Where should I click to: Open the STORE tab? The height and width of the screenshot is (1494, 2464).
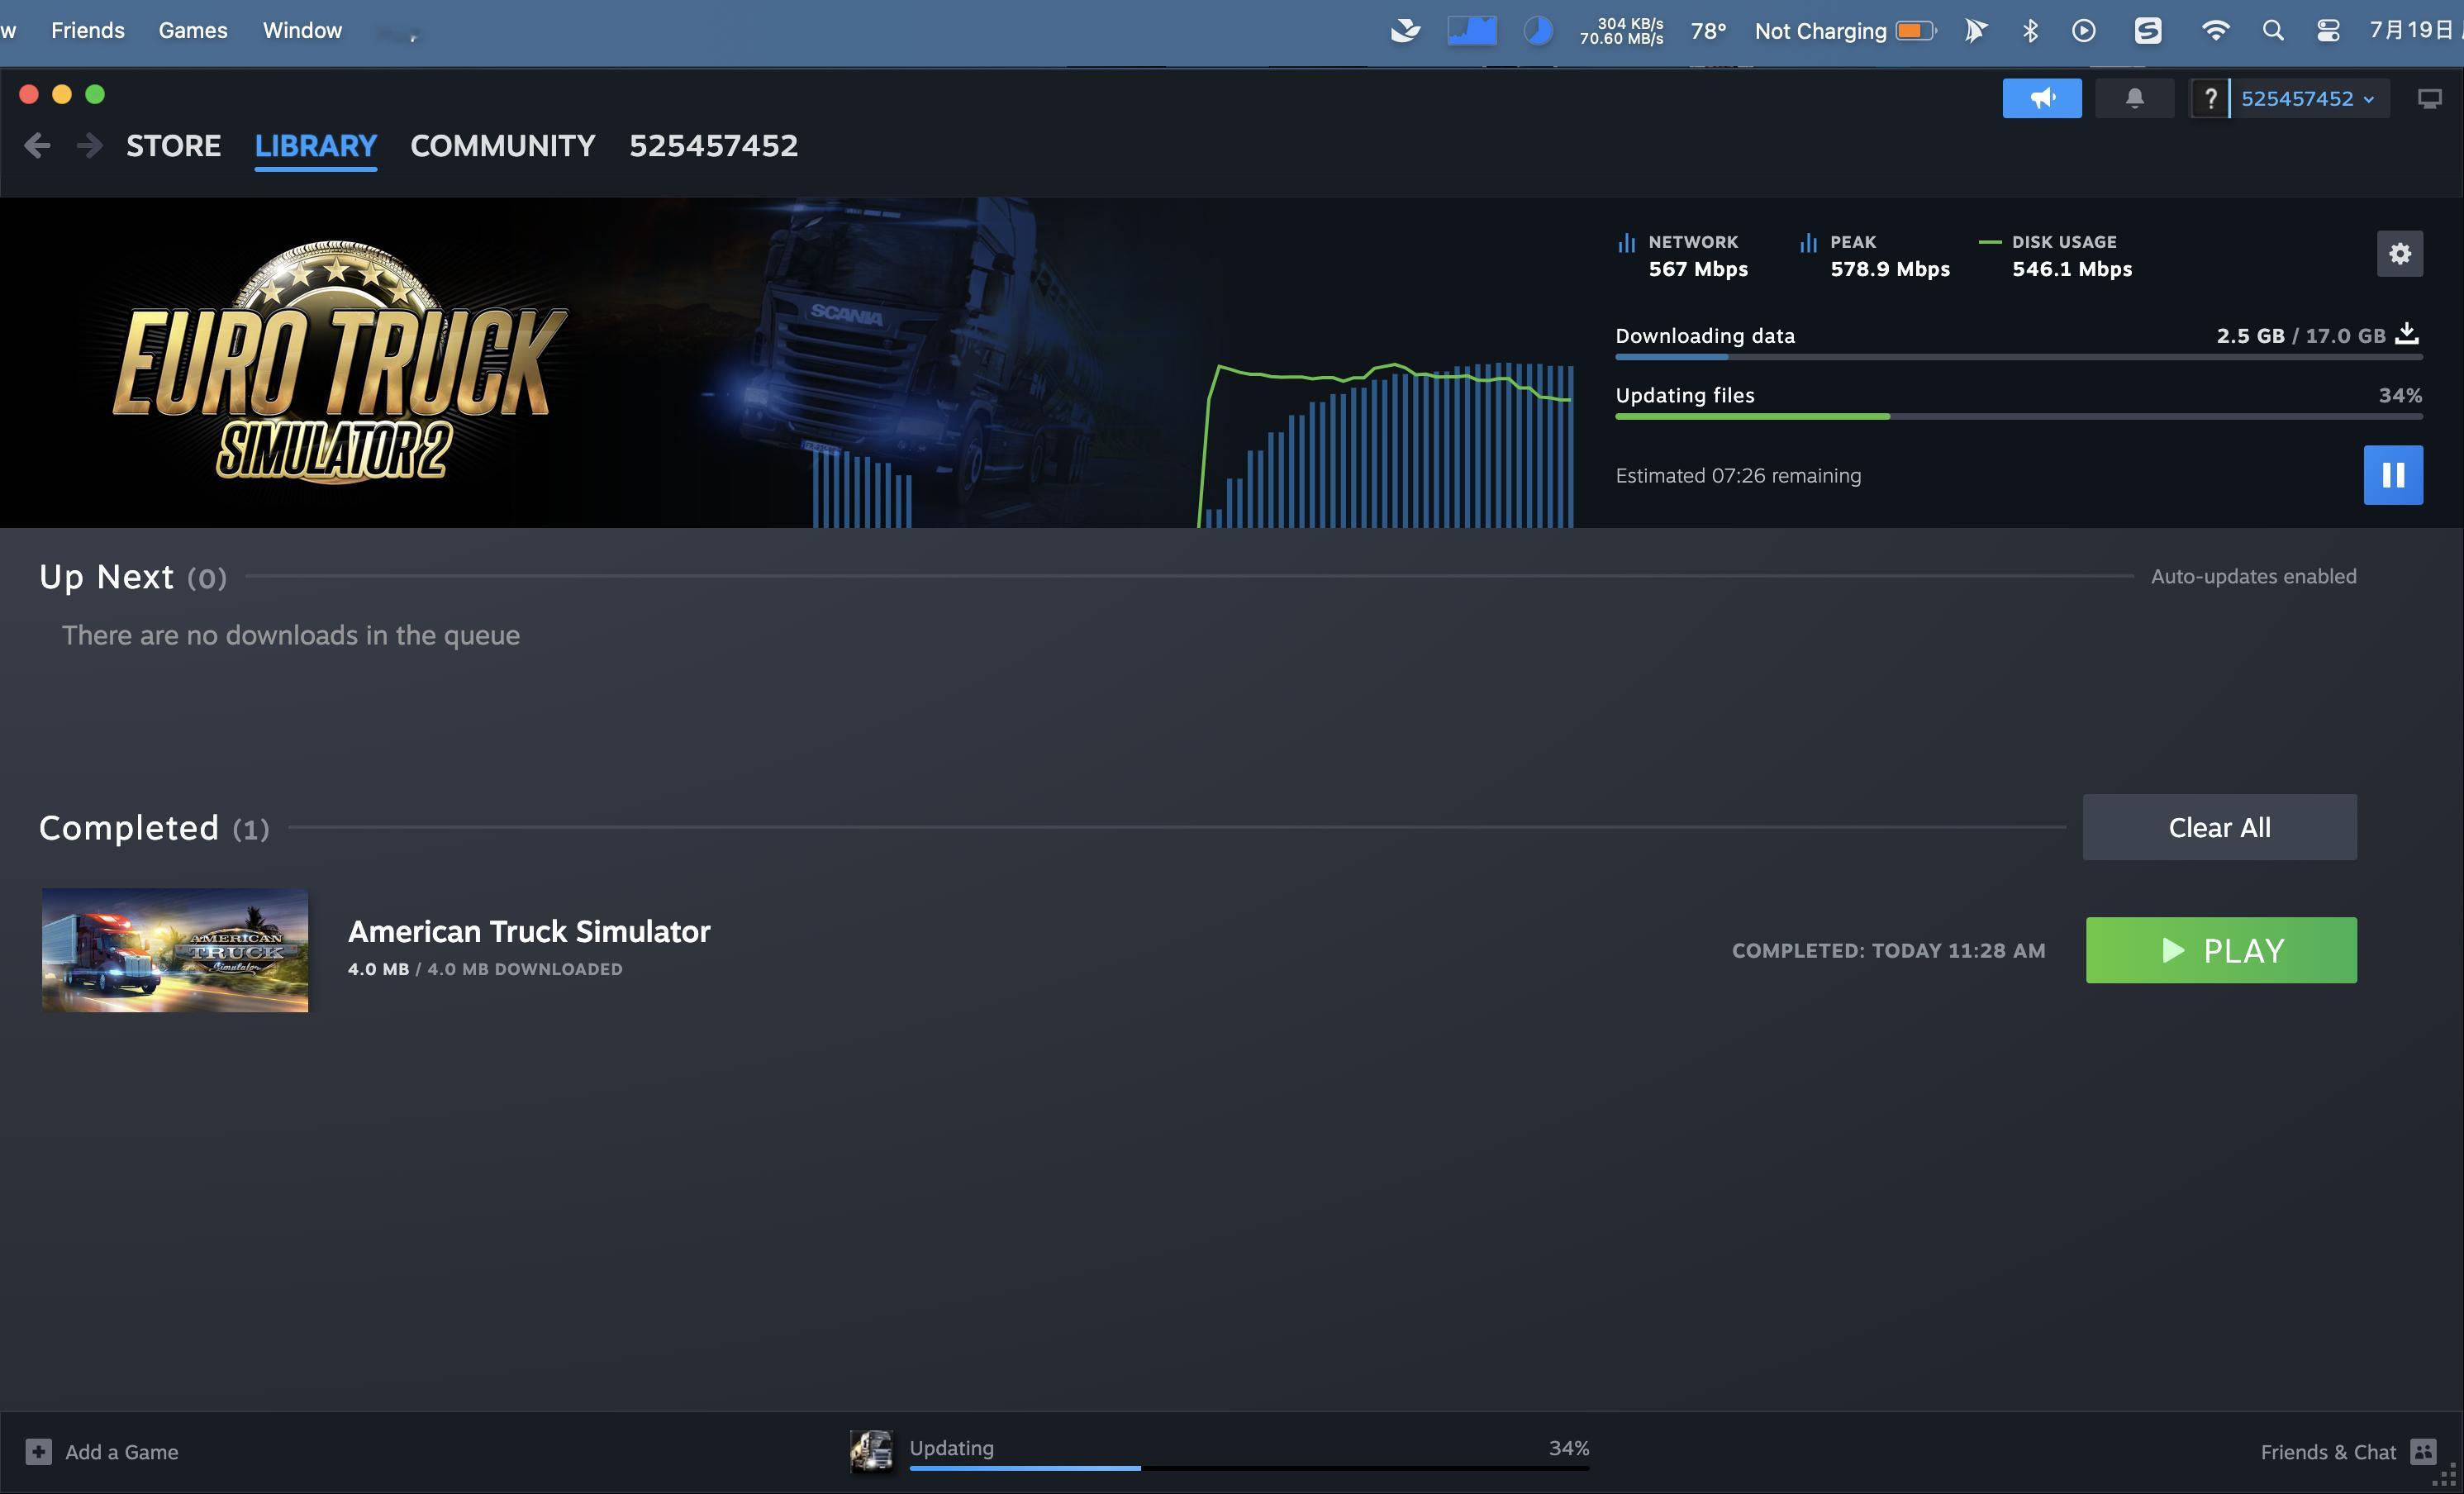pos(173,146)
